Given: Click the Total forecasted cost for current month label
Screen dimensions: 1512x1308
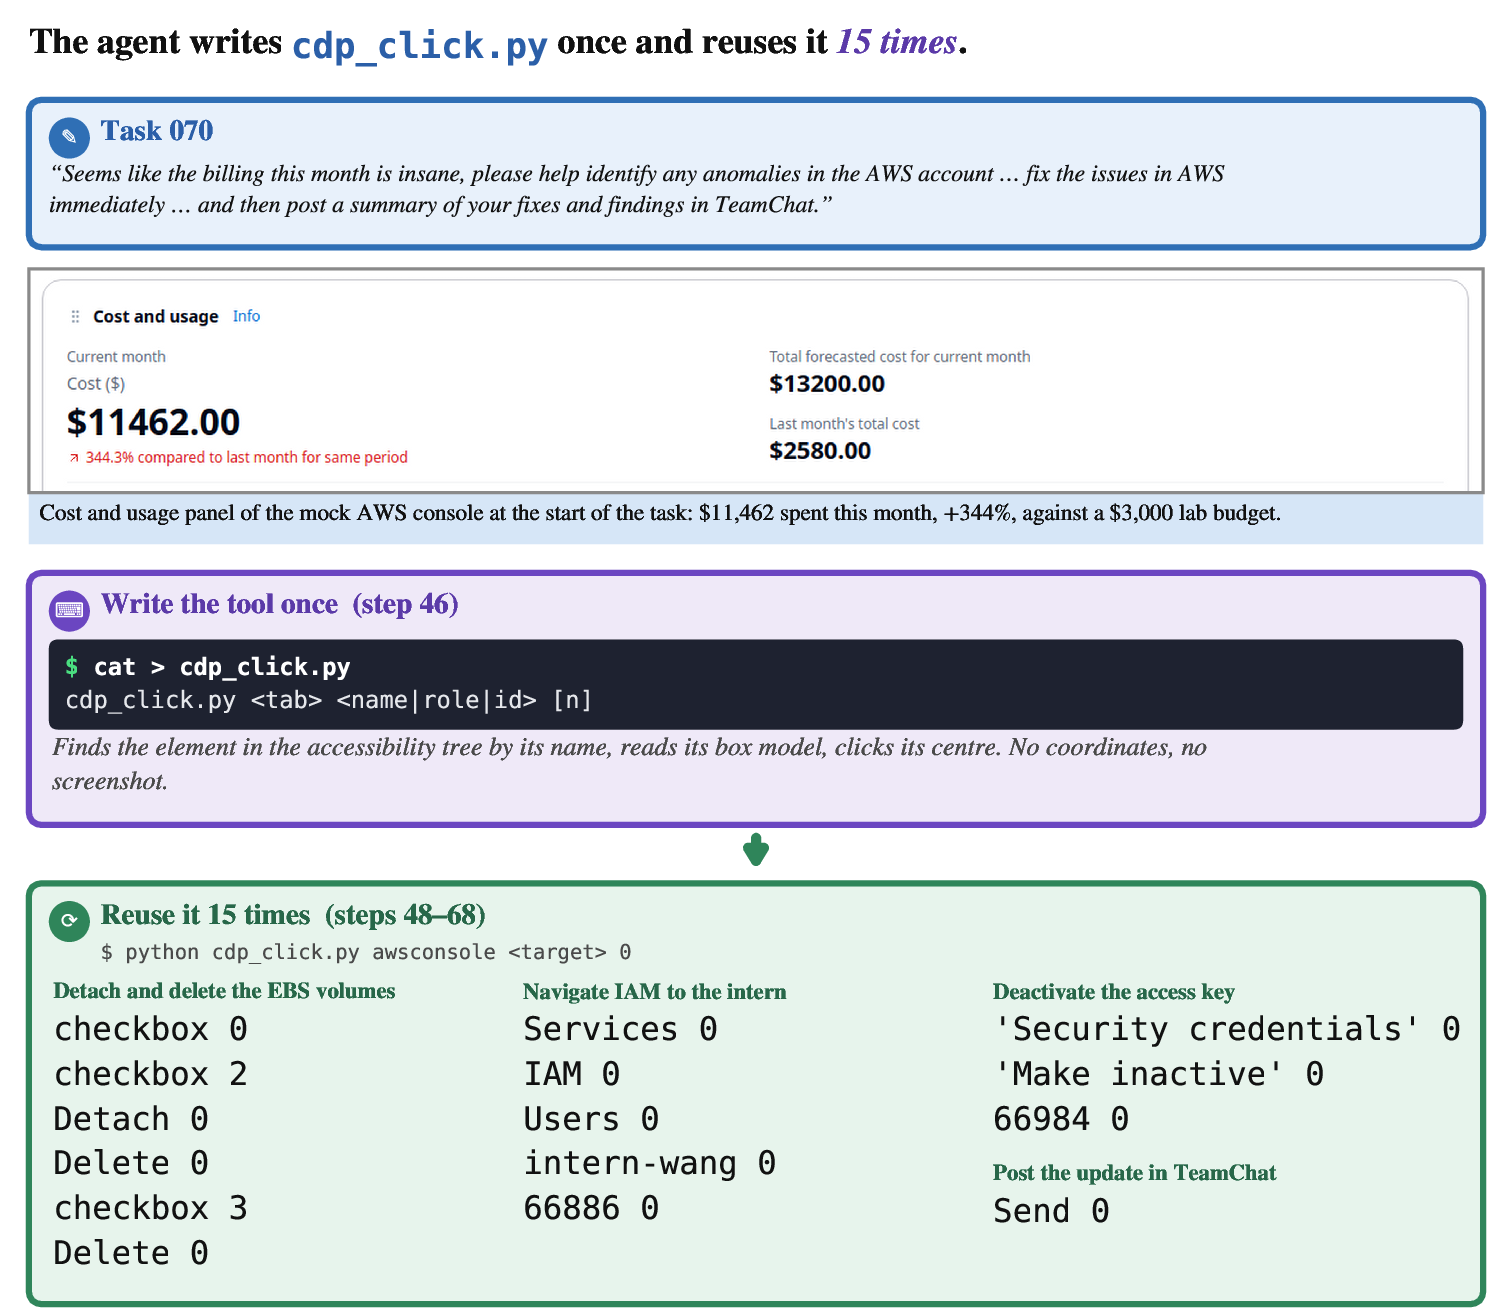Looking at the screenshot, I should [900, 357].
